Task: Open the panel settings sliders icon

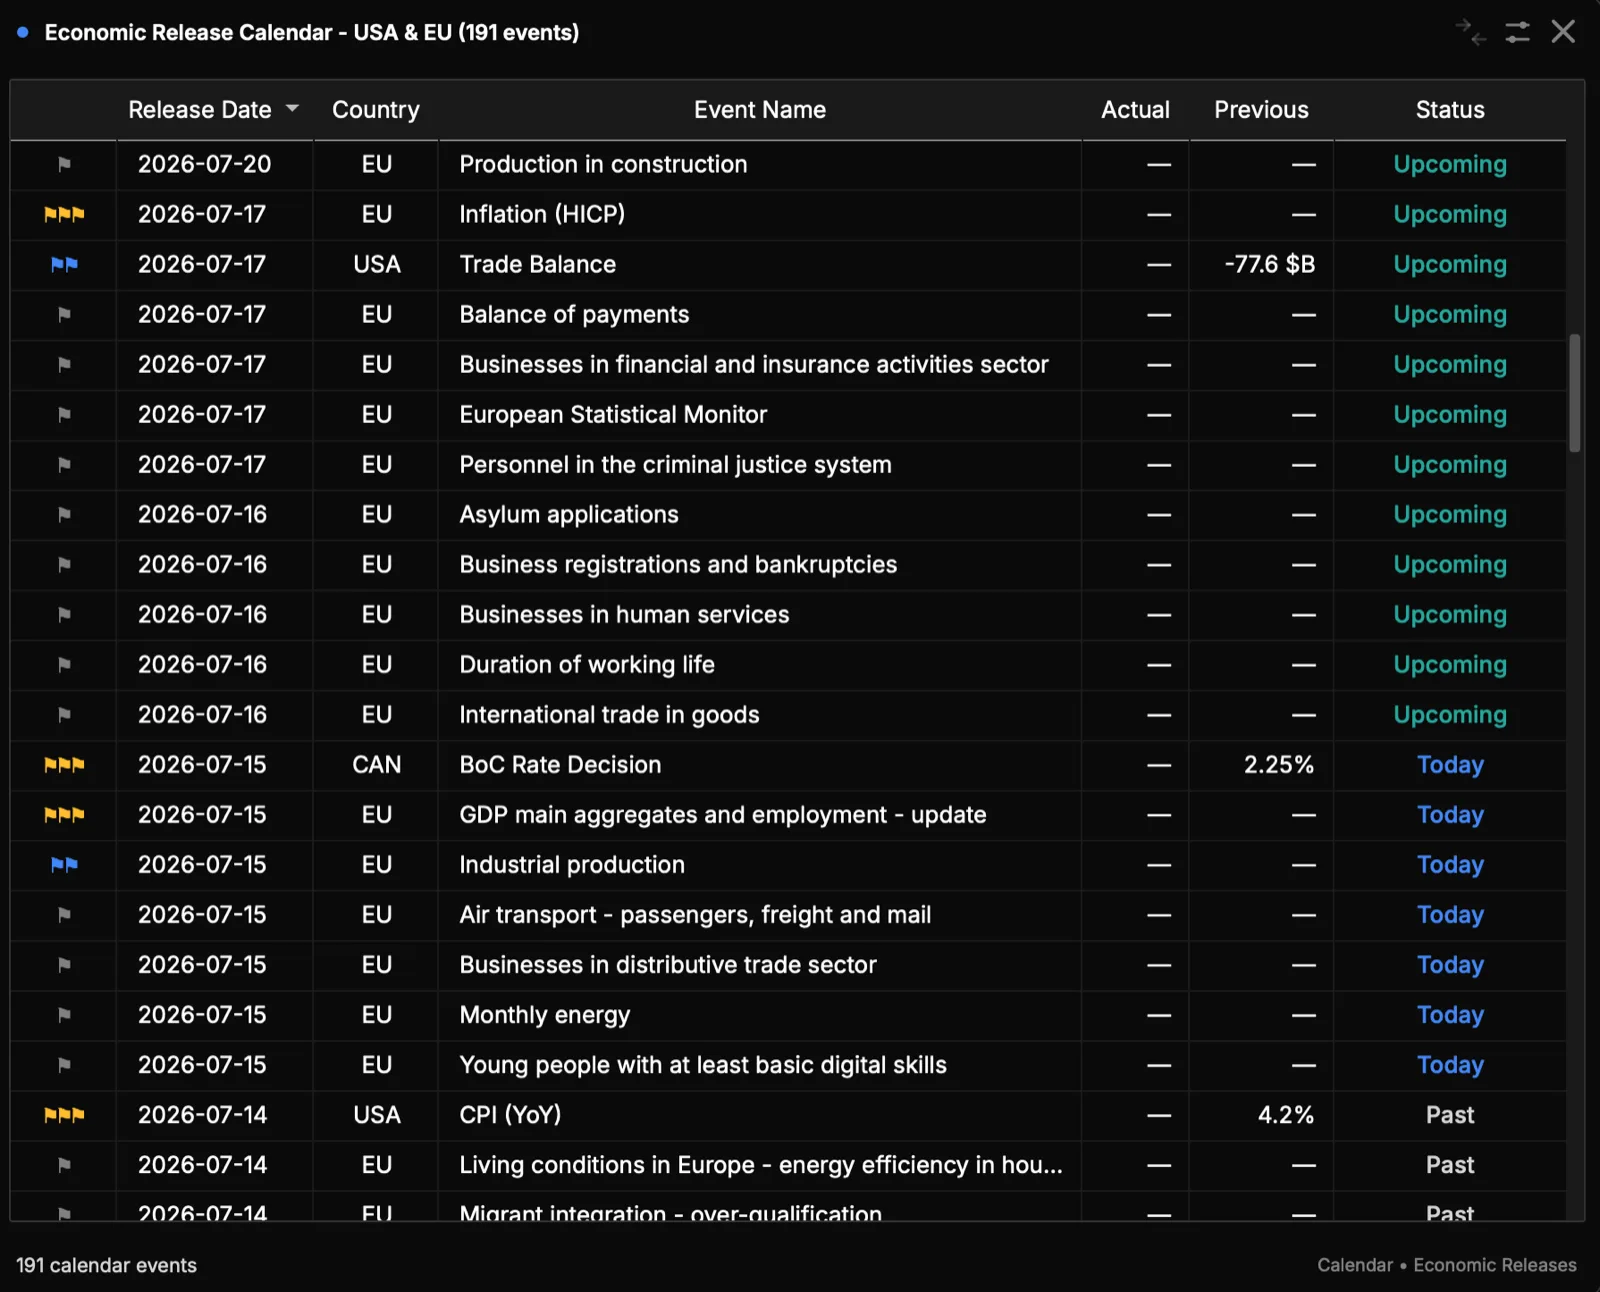Action: point(1517,32)
